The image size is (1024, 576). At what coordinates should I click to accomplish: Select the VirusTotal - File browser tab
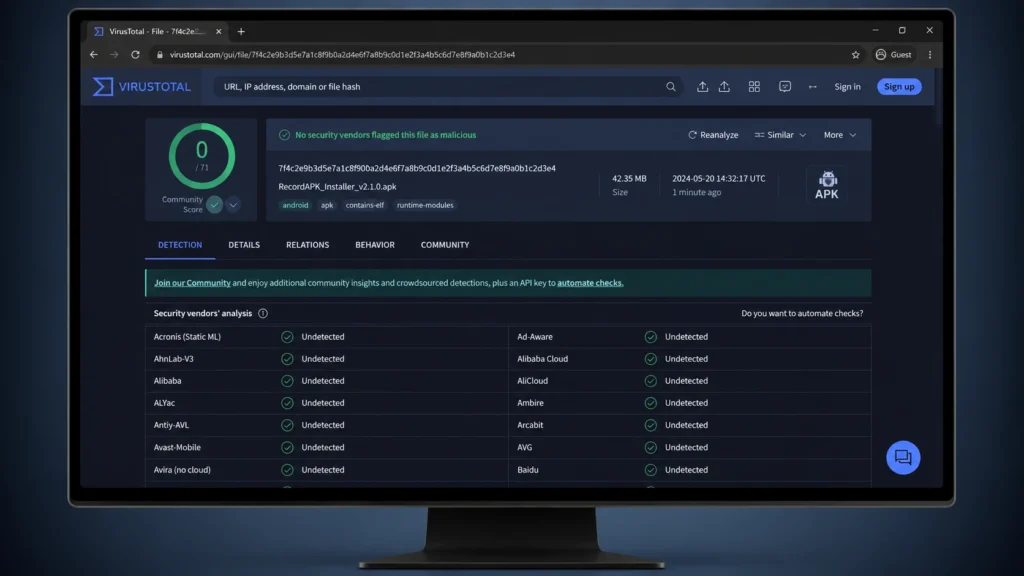pos(157,31)
